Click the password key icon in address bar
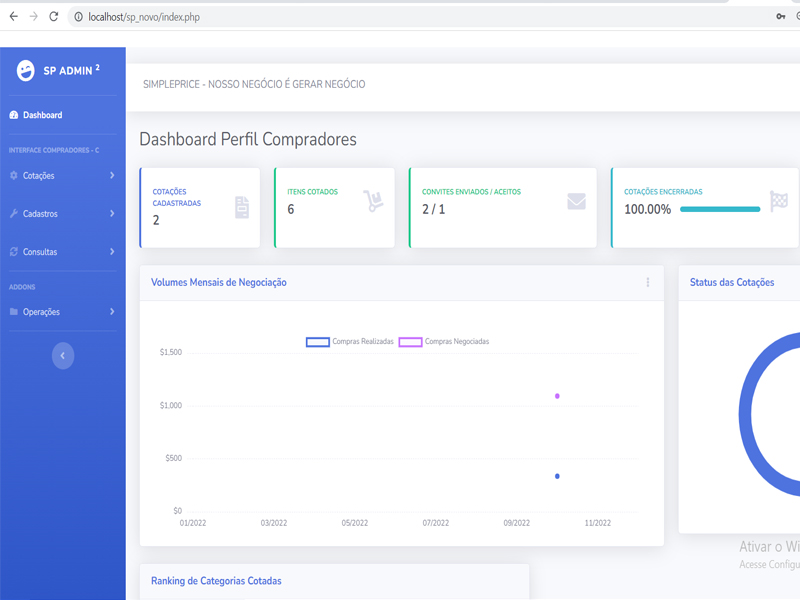 click(781, 17)
